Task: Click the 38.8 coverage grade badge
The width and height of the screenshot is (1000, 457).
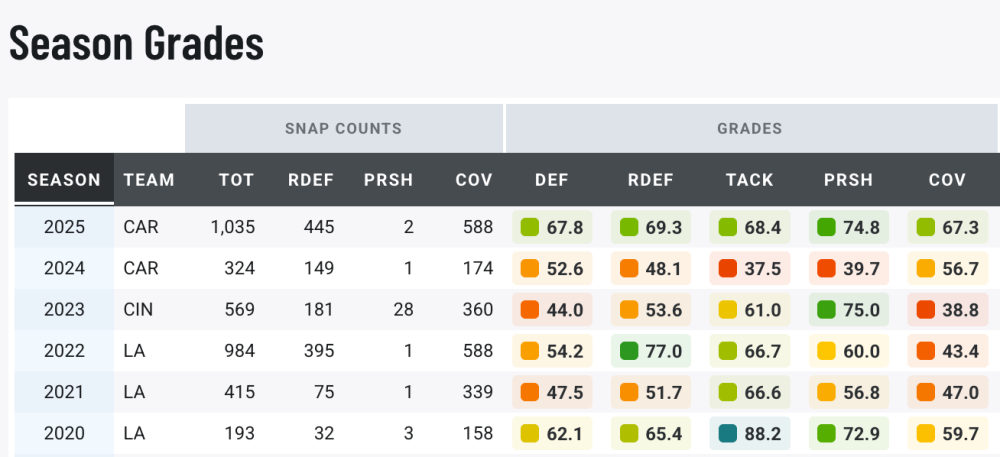Action: click(947, 309)
